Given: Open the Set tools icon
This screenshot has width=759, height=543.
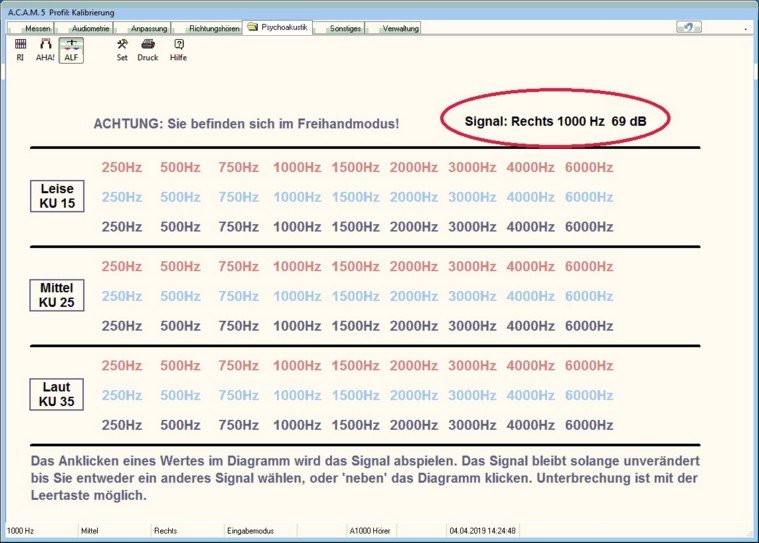Looking at the screenshot, I should click(x=122, y=50).
